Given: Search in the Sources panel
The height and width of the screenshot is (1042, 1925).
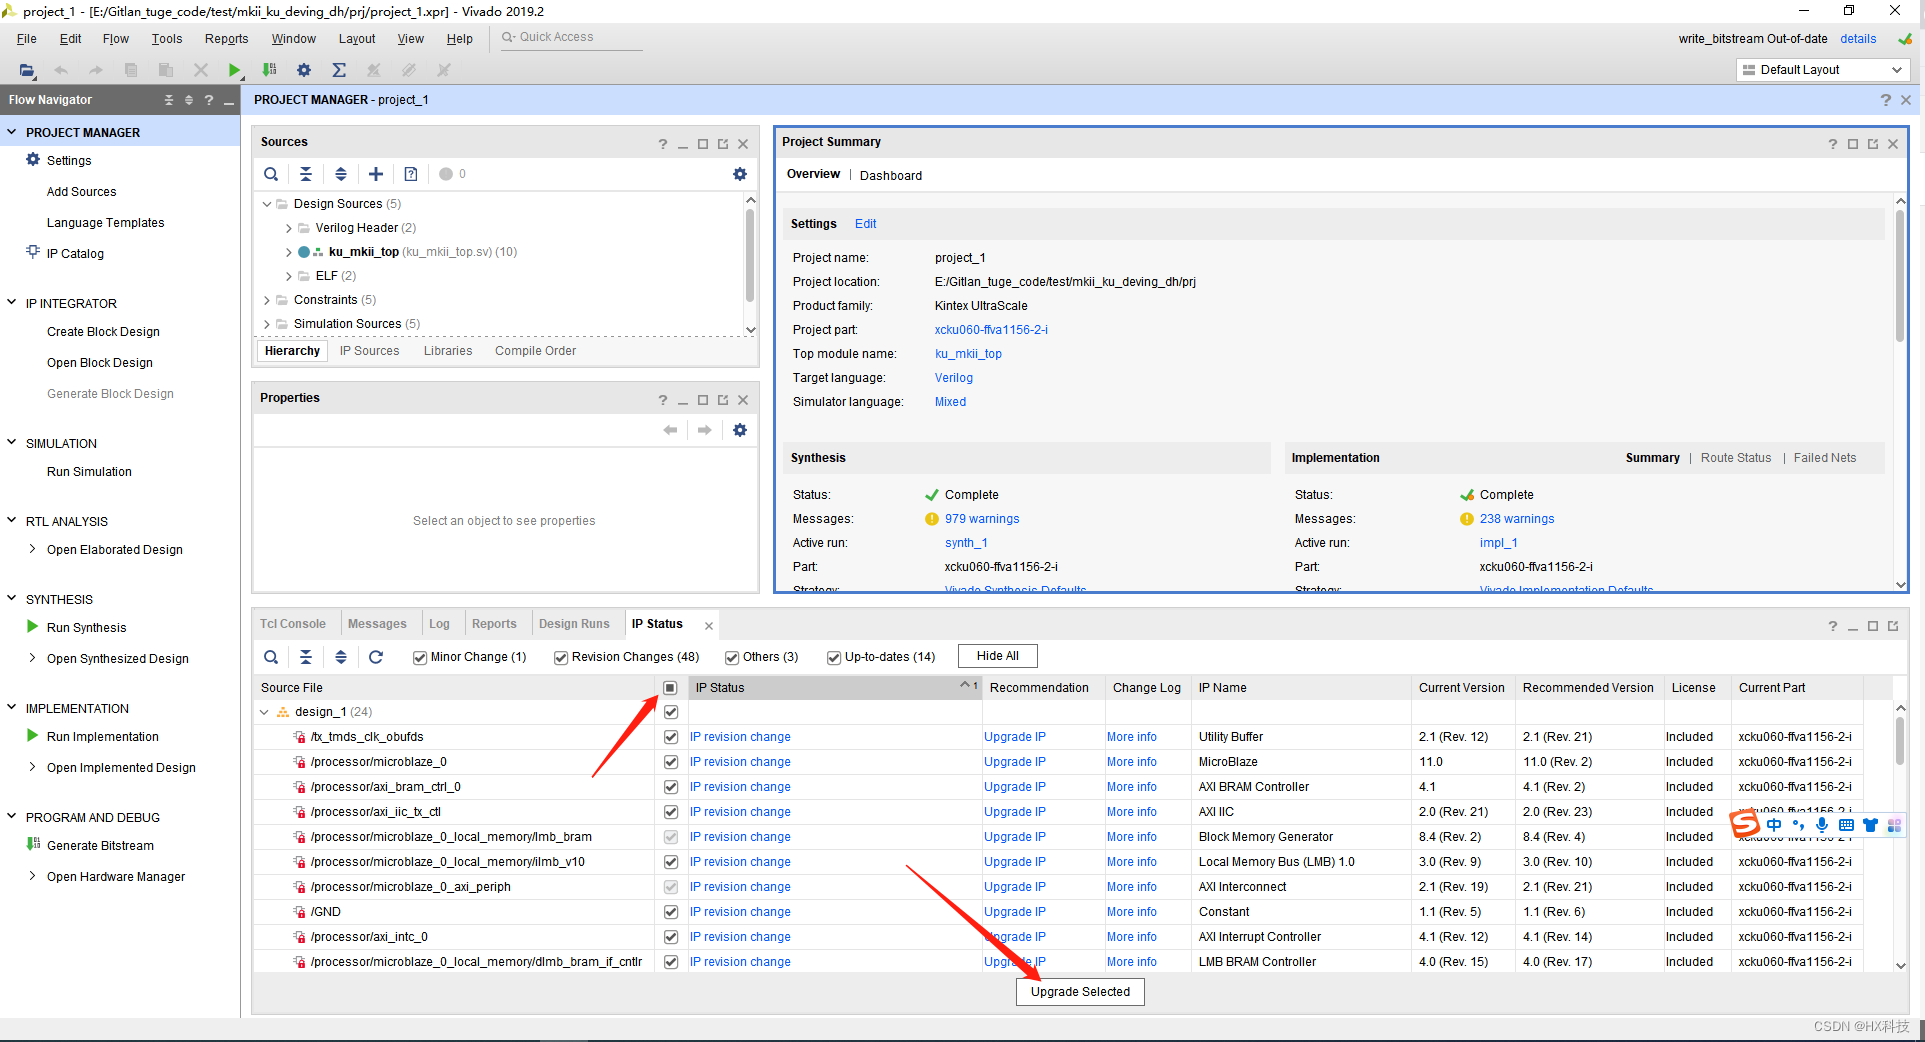Looking at the screenshot, I should tap(271, 174).
